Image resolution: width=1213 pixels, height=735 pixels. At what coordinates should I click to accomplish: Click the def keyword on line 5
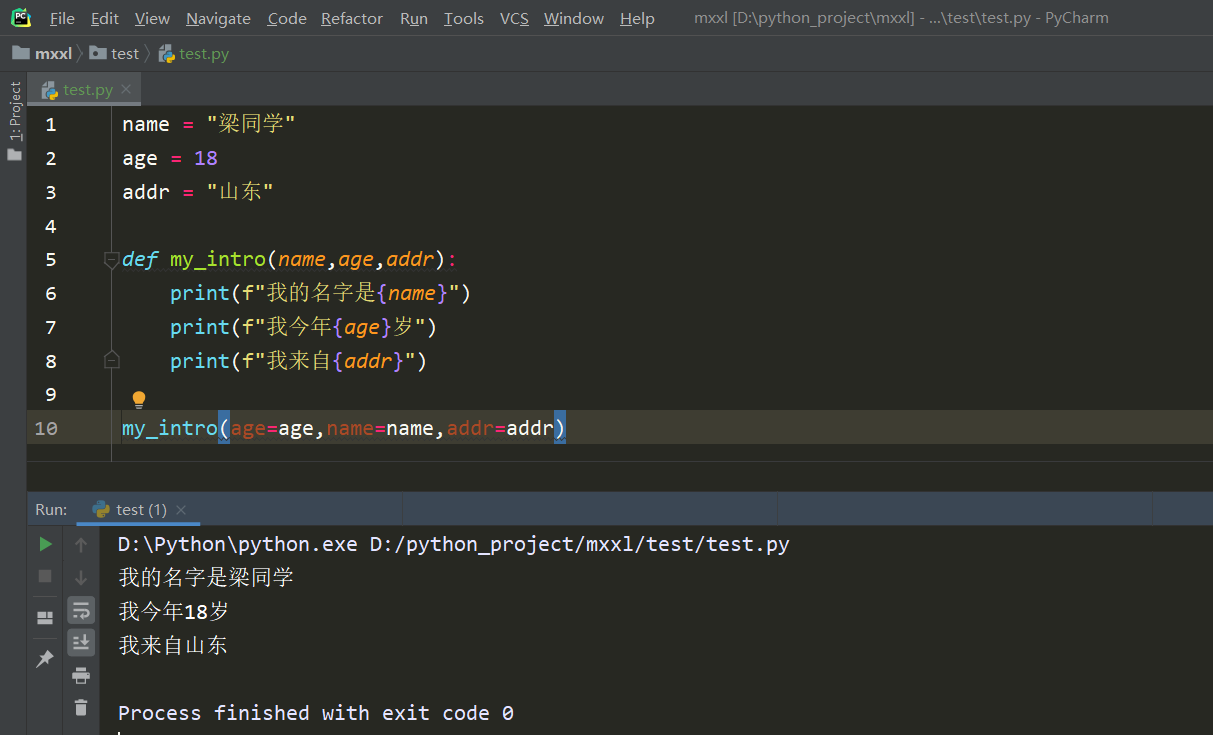pyautogui.click(x=140, y=260)
